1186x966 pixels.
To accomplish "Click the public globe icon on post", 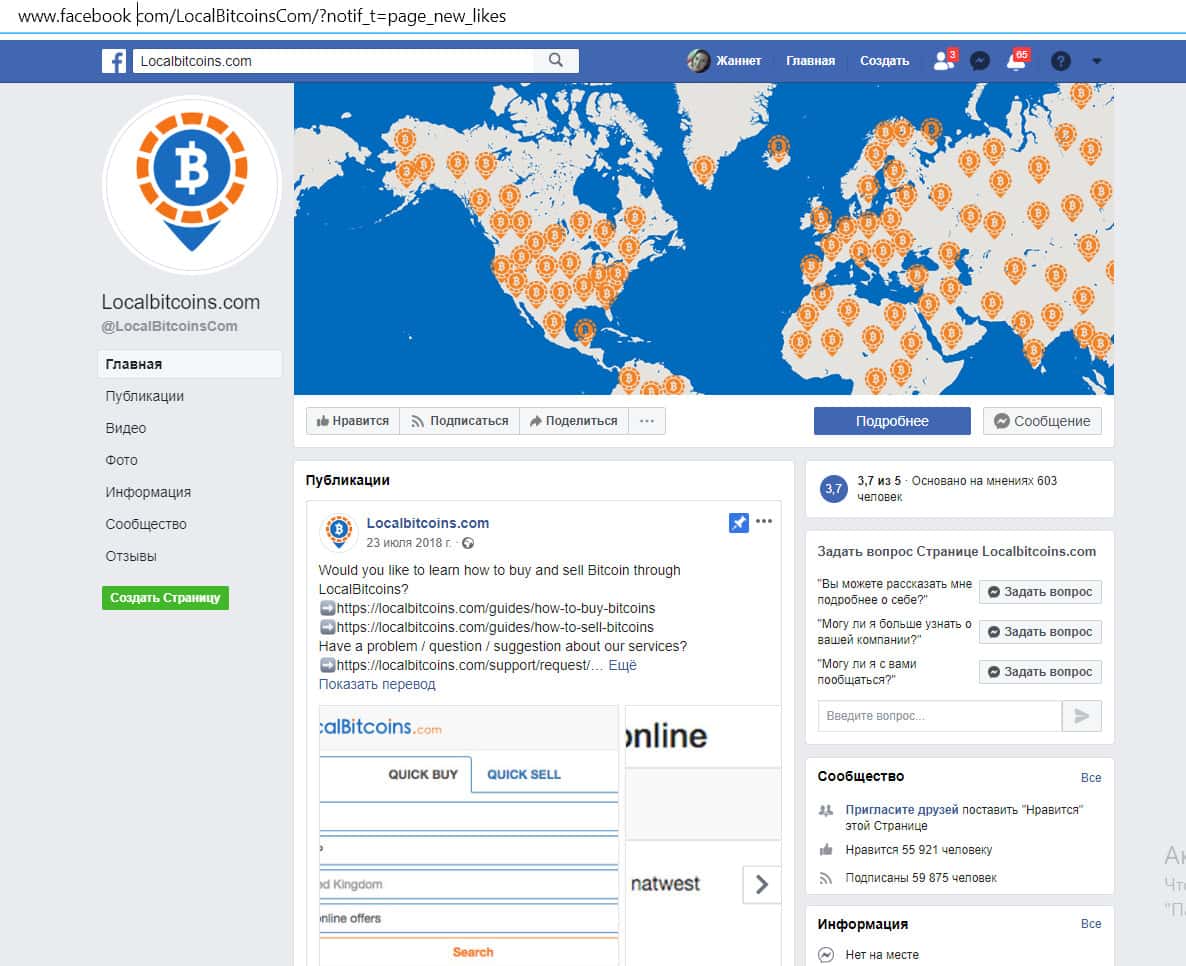I will click(468, 543).
